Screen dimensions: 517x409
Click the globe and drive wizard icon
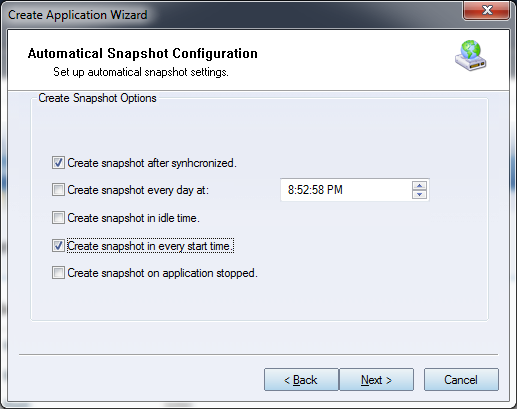pos(470,55)
